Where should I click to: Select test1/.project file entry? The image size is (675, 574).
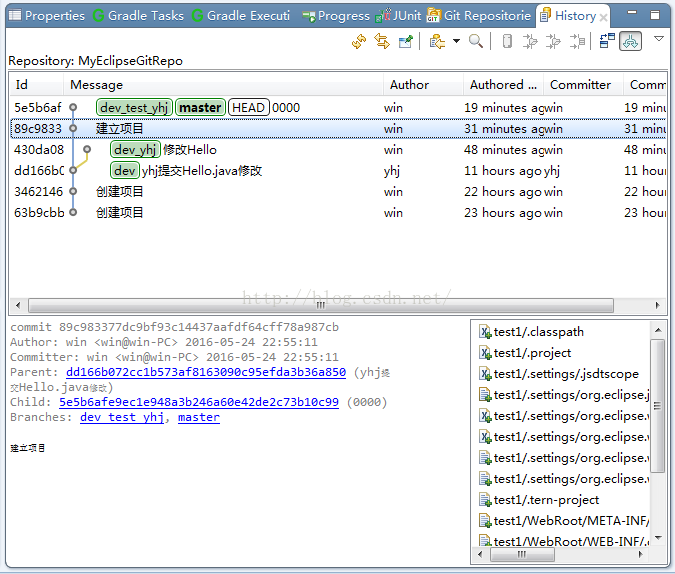525,353
